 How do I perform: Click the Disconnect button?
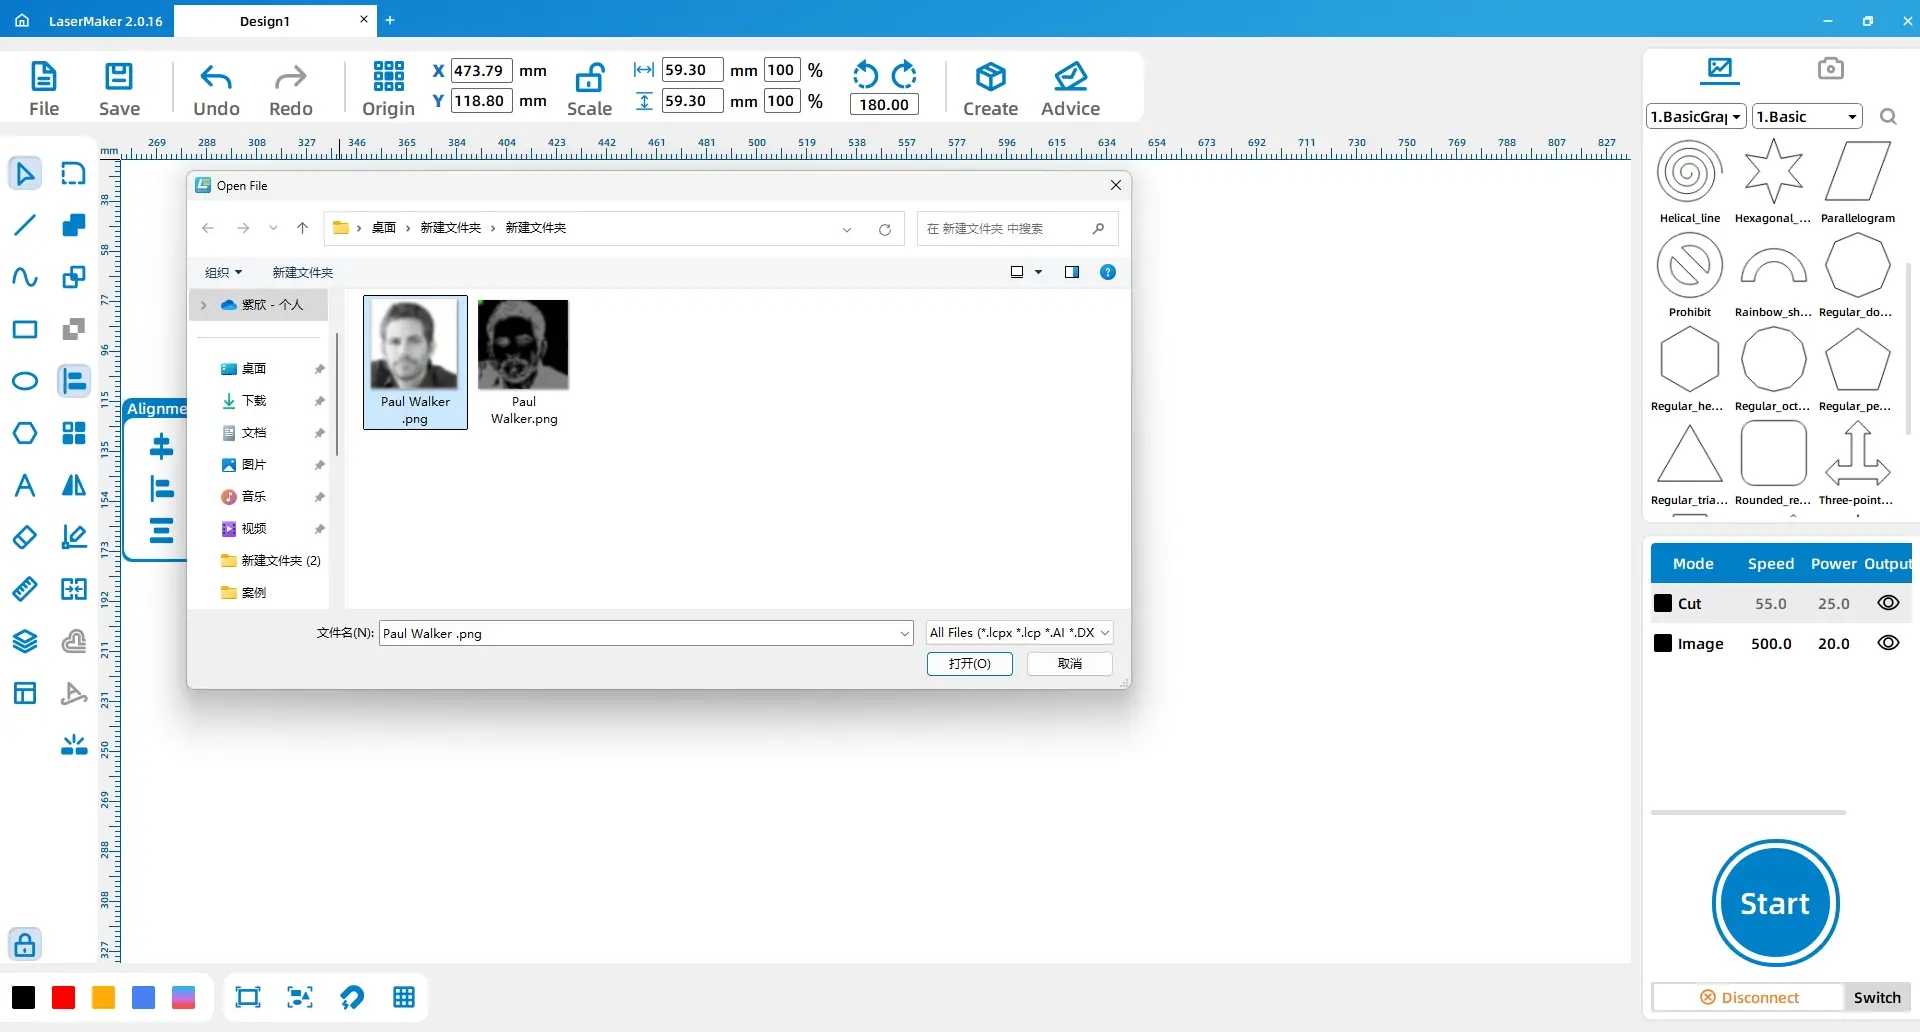click(x=1748, y=997)
